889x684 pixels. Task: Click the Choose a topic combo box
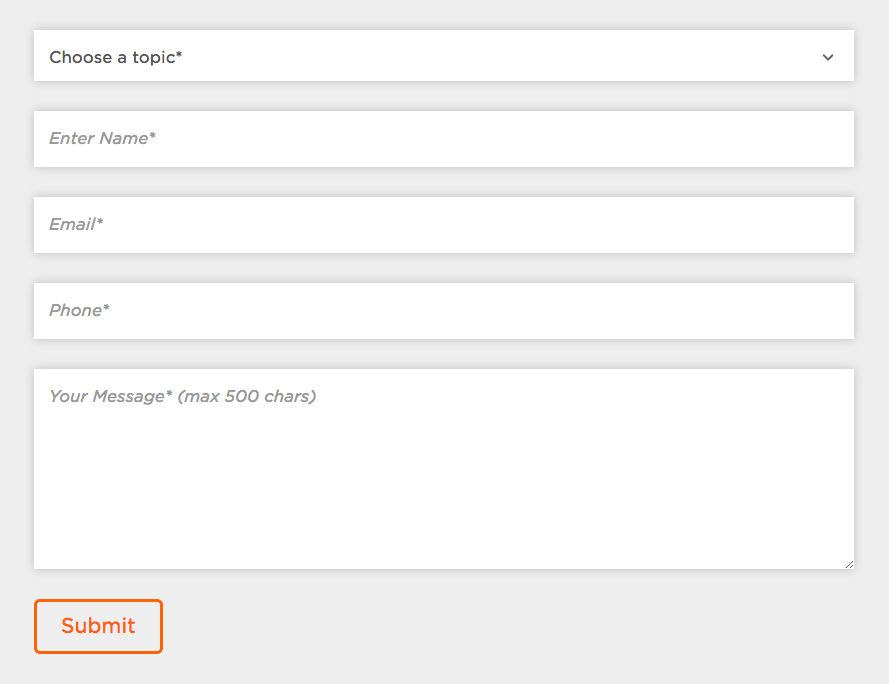point(444,56)
